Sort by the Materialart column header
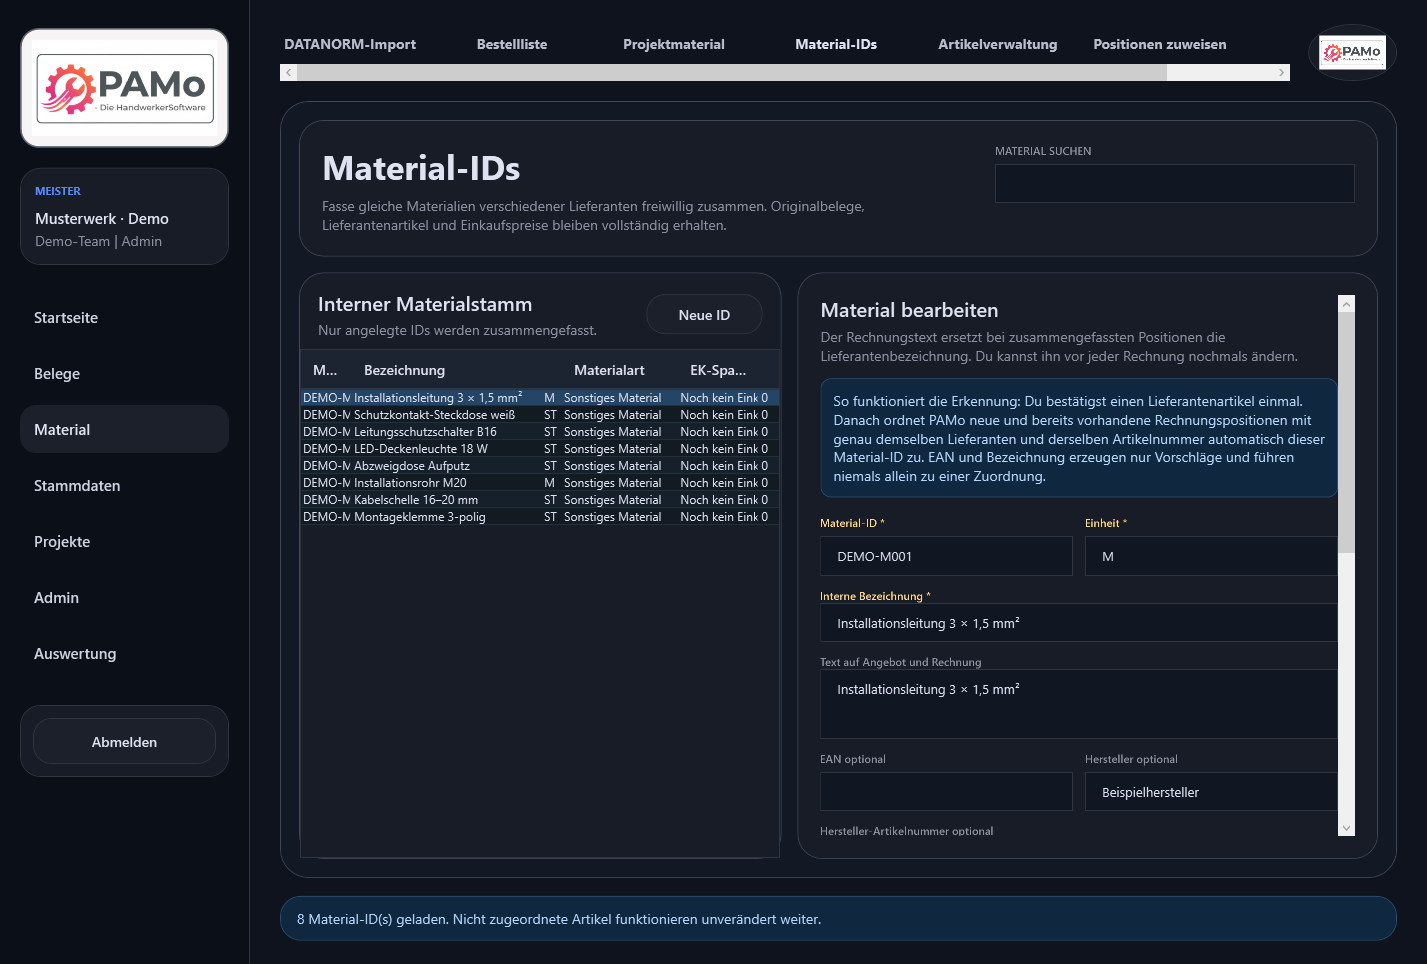 coord(609,370)
